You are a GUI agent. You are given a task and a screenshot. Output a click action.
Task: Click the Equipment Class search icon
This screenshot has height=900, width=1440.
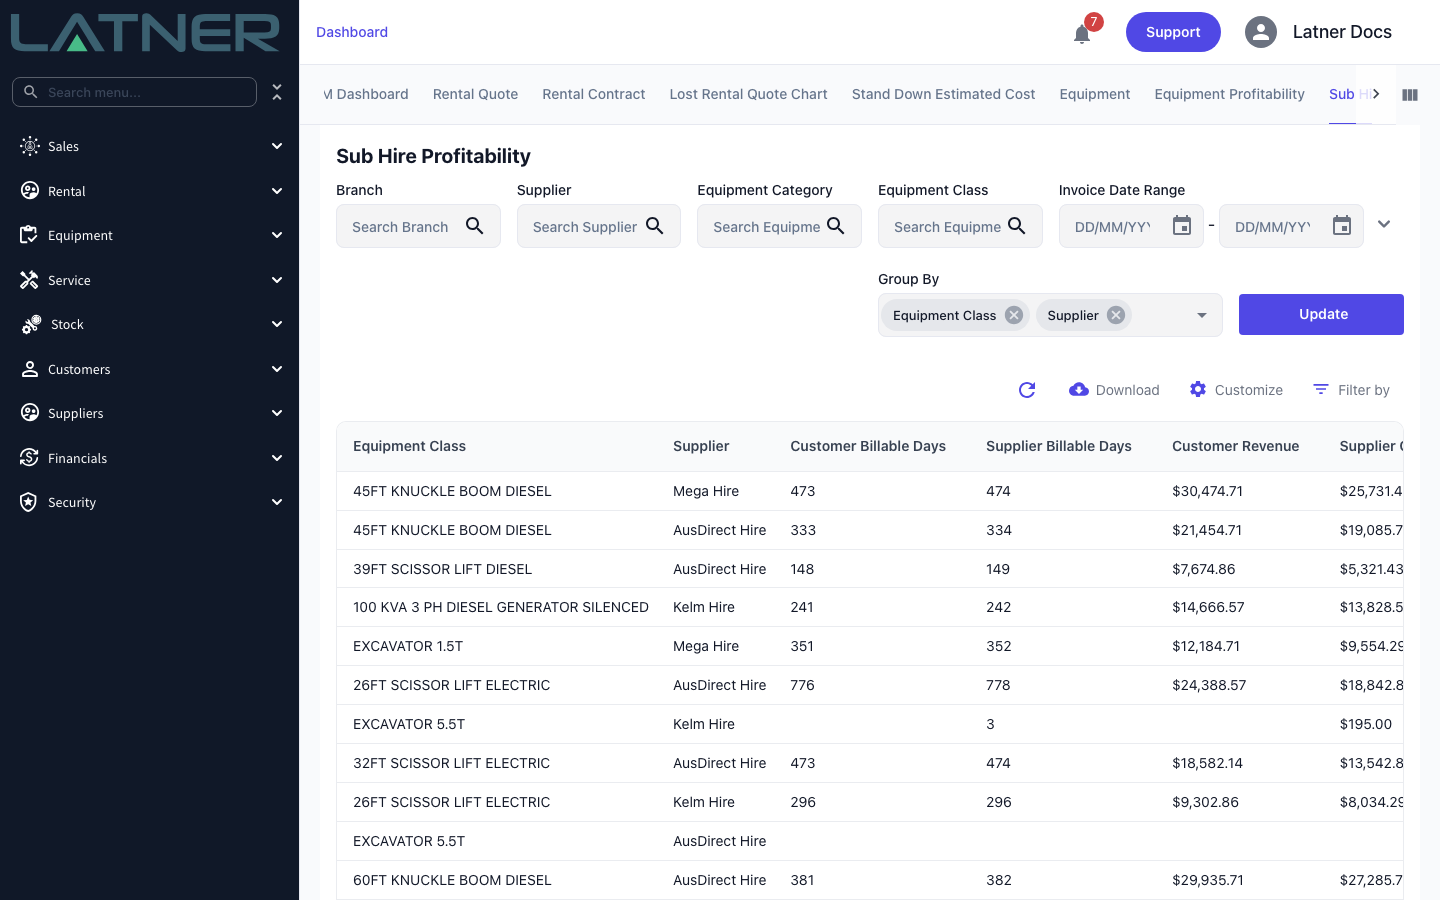(x=1017, y=226)
